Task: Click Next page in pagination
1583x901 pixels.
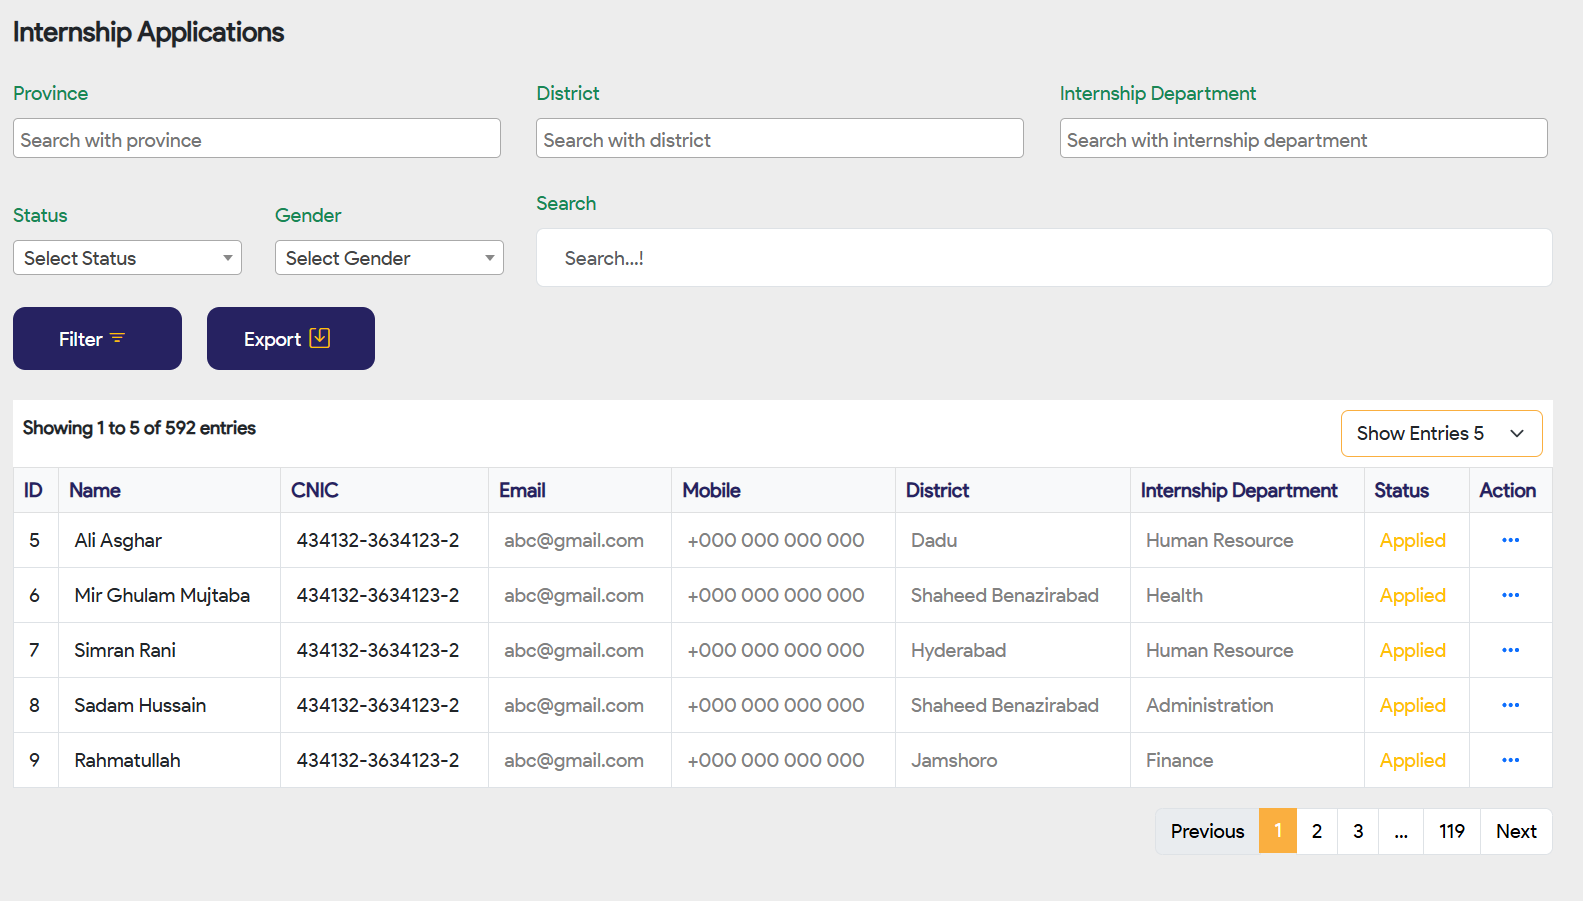Action: click(x=1516, y=831)
